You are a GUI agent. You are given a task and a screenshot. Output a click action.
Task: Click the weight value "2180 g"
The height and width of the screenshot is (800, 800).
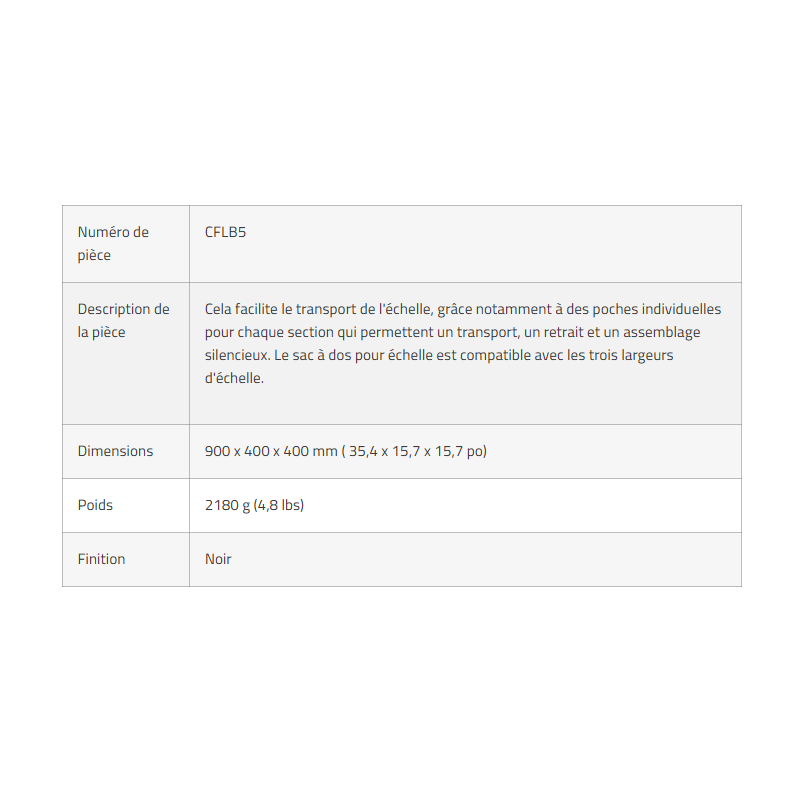[x=227, y=505]
